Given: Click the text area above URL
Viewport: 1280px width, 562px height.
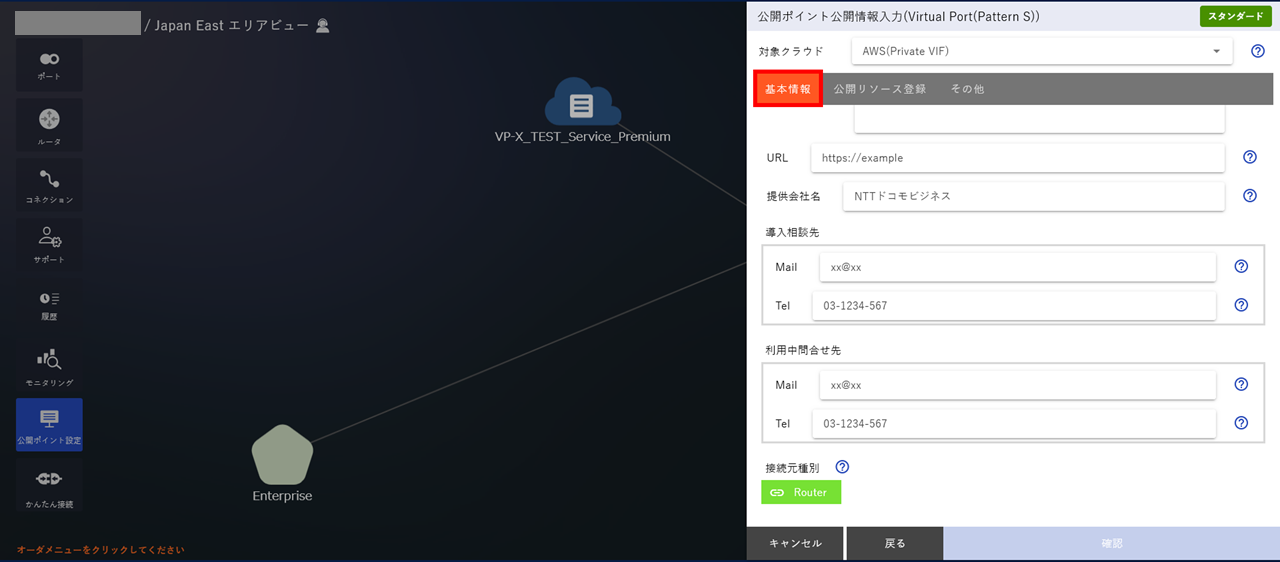Looking at the screenshot, I should 1039,119.
